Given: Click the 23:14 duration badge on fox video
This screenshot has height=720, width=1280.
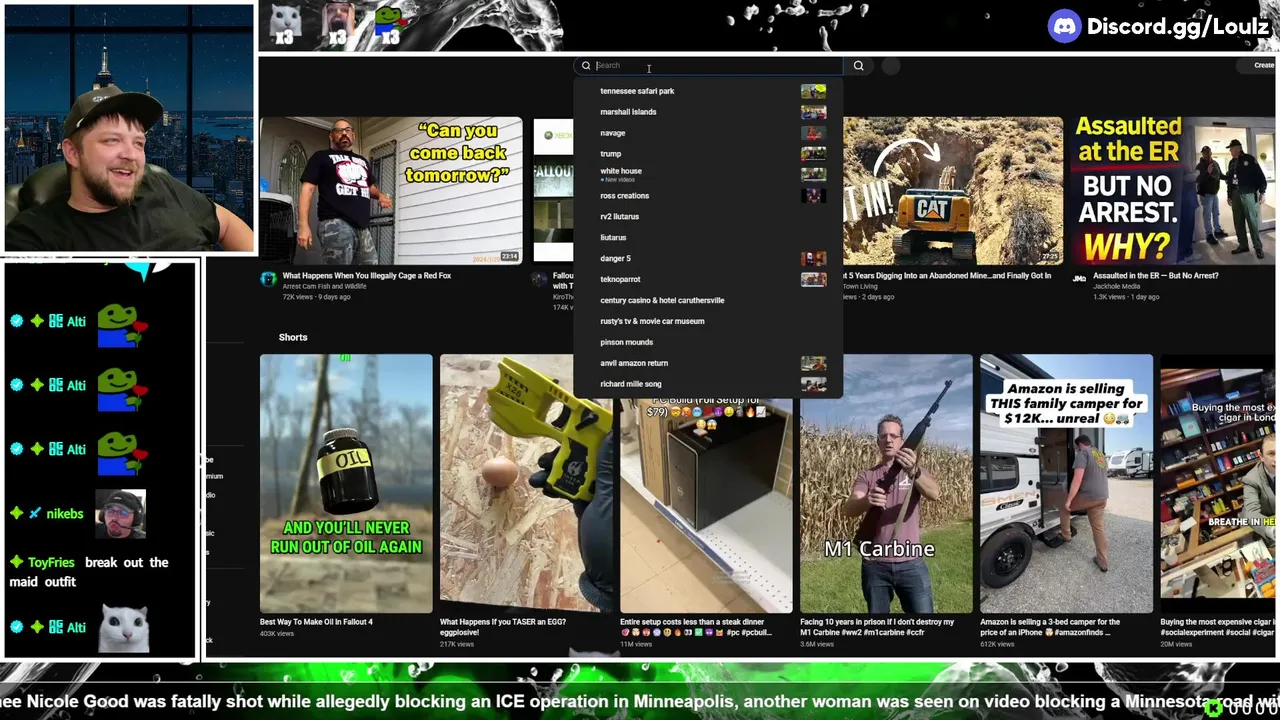Looking at the screenshot, I should pyautogui.click(x=509, y=257).
